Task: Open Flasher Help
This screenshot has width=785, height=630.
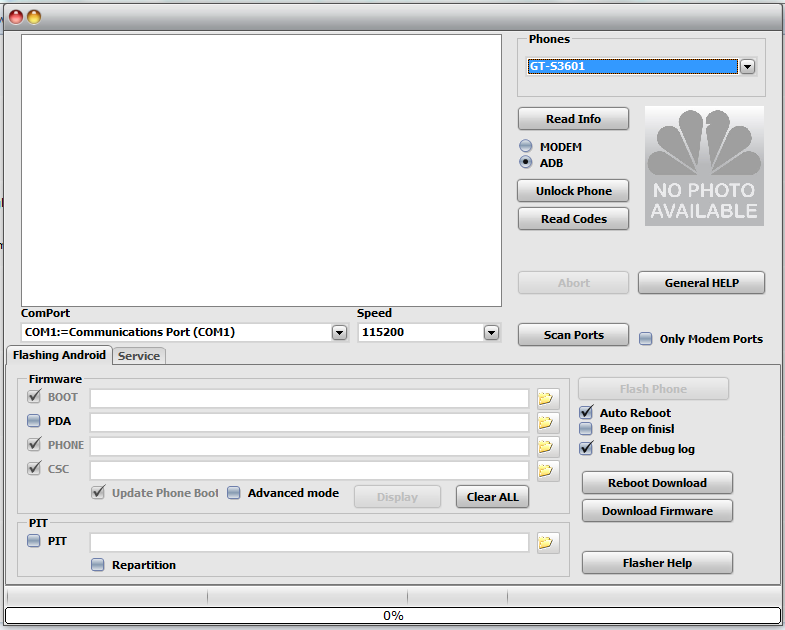Action: 657,563
